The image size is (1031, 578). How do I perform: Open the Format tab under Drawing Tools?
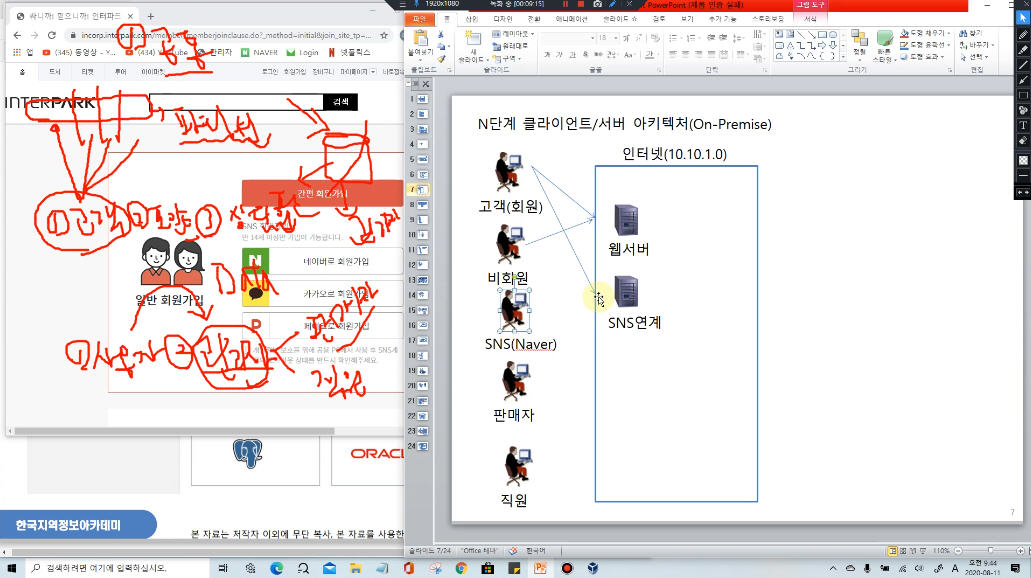pyautogui.click(x=810, y=19)
